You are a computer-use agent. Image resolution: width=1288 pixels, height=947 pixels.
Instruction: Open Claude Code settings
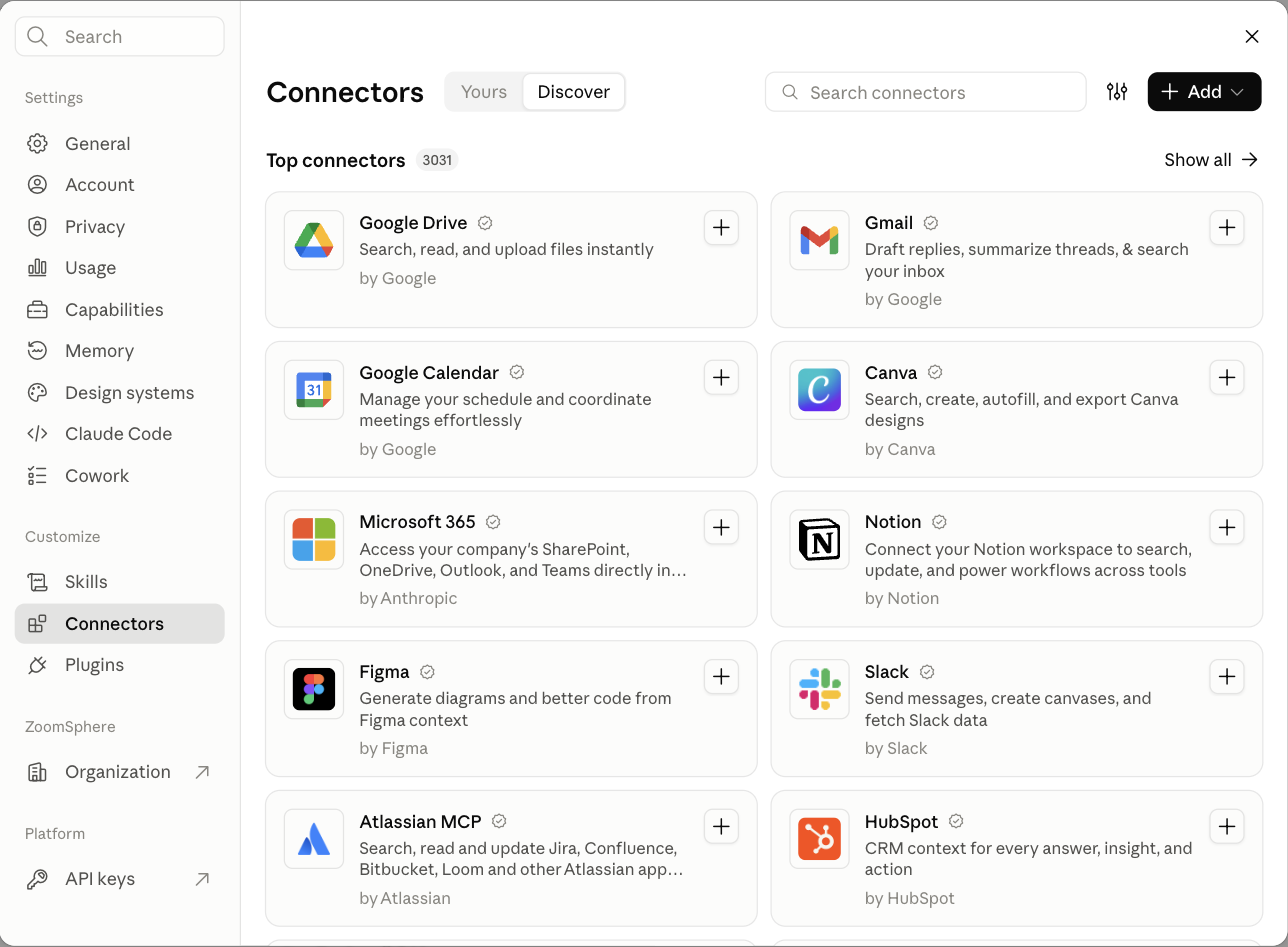[120, 434]
